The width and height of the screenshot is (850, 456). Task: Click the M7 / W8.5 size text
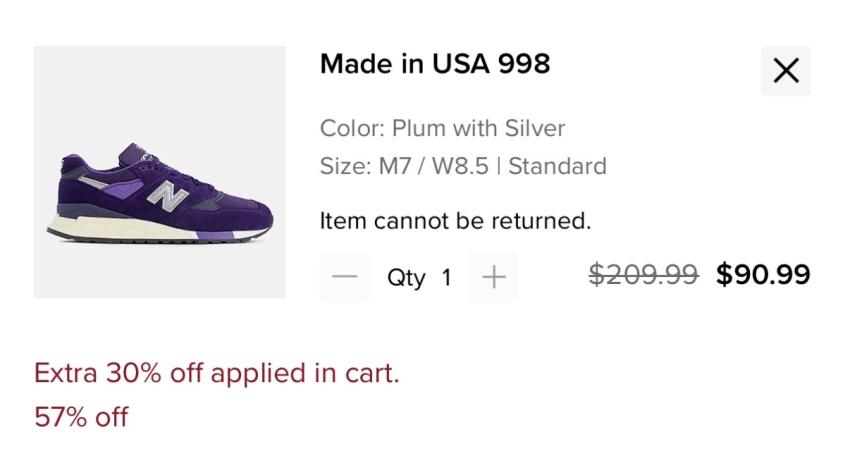(433, 166)
